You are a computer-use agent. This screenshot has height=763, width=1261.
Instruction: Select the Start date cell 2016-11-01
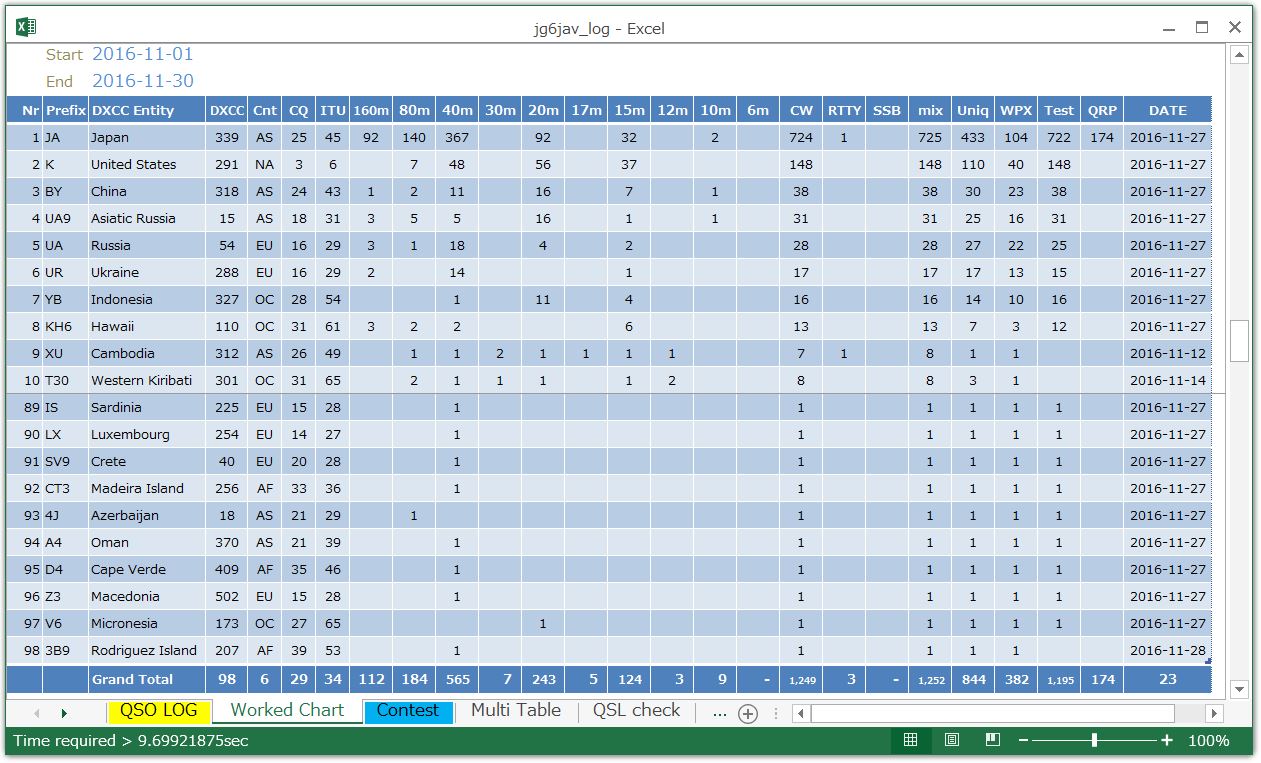[143, 54]
